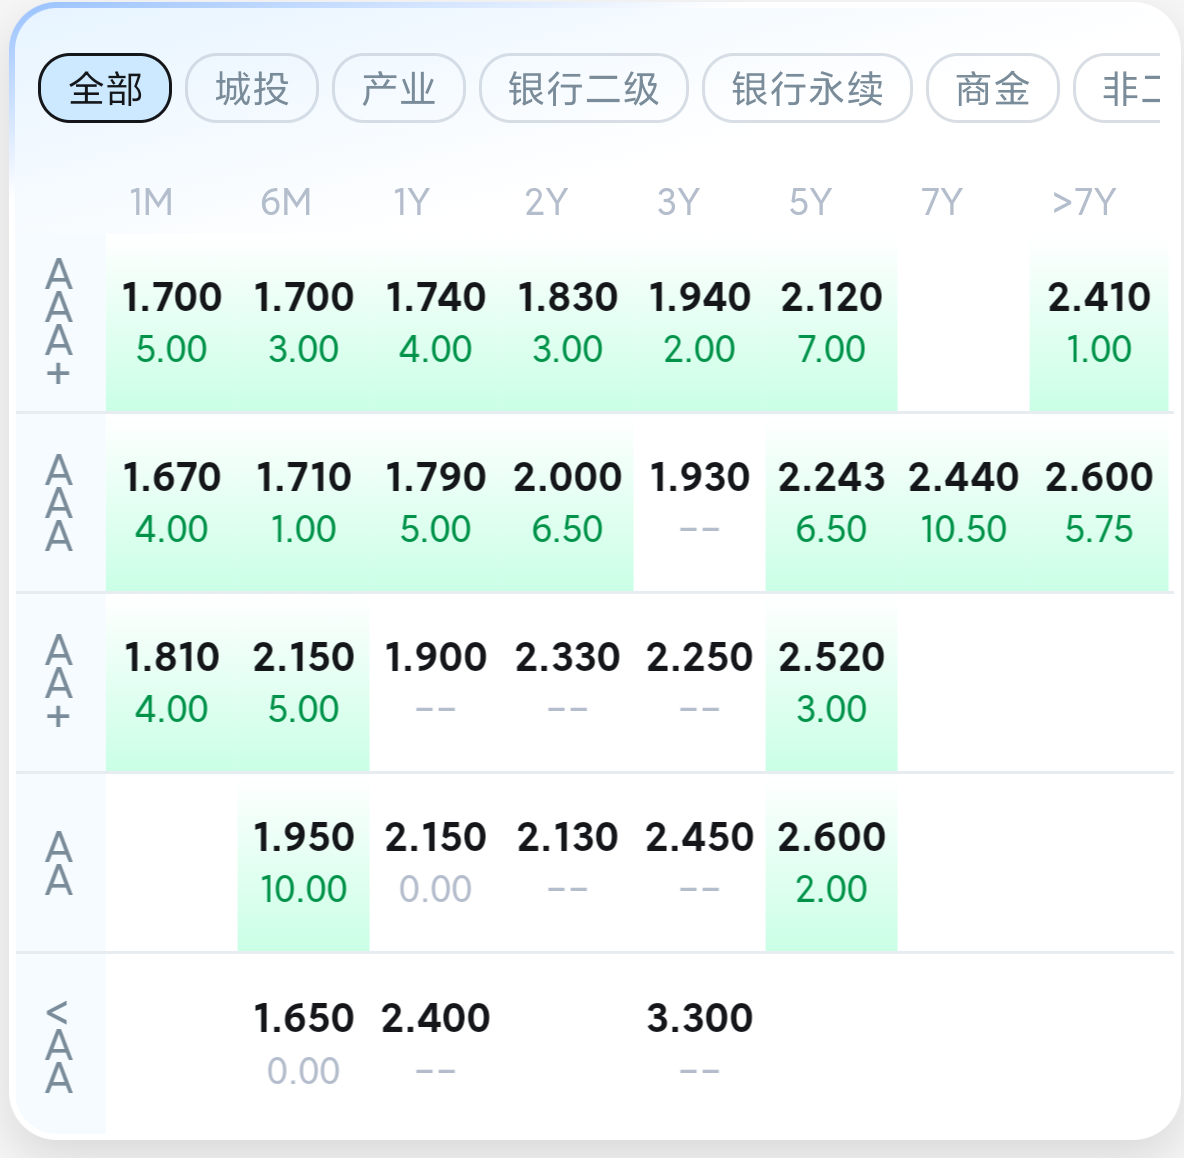Choose the 商金 filter tab
The height and width of the screenshot is (1158, 1184).
click(992, 89)
